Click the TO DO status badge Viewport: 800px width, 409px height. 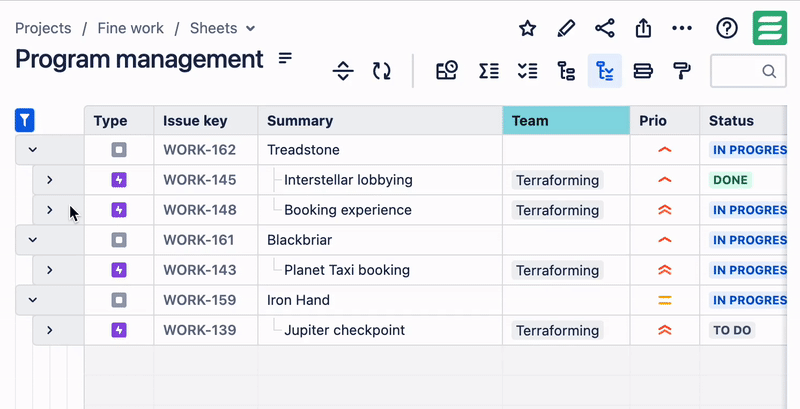[x=732, y=330]
